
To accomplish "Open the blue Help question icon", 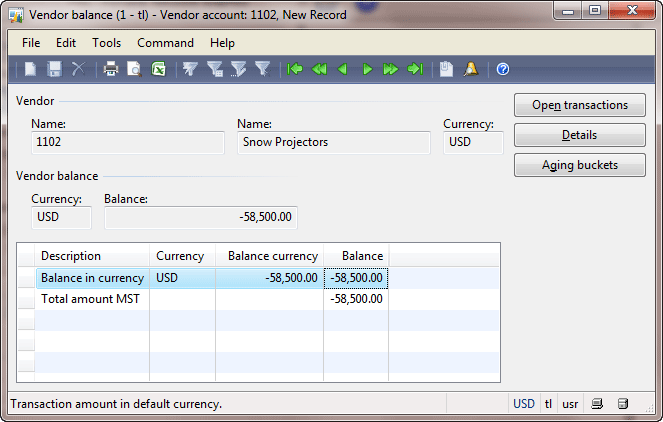I will [503, 69].
